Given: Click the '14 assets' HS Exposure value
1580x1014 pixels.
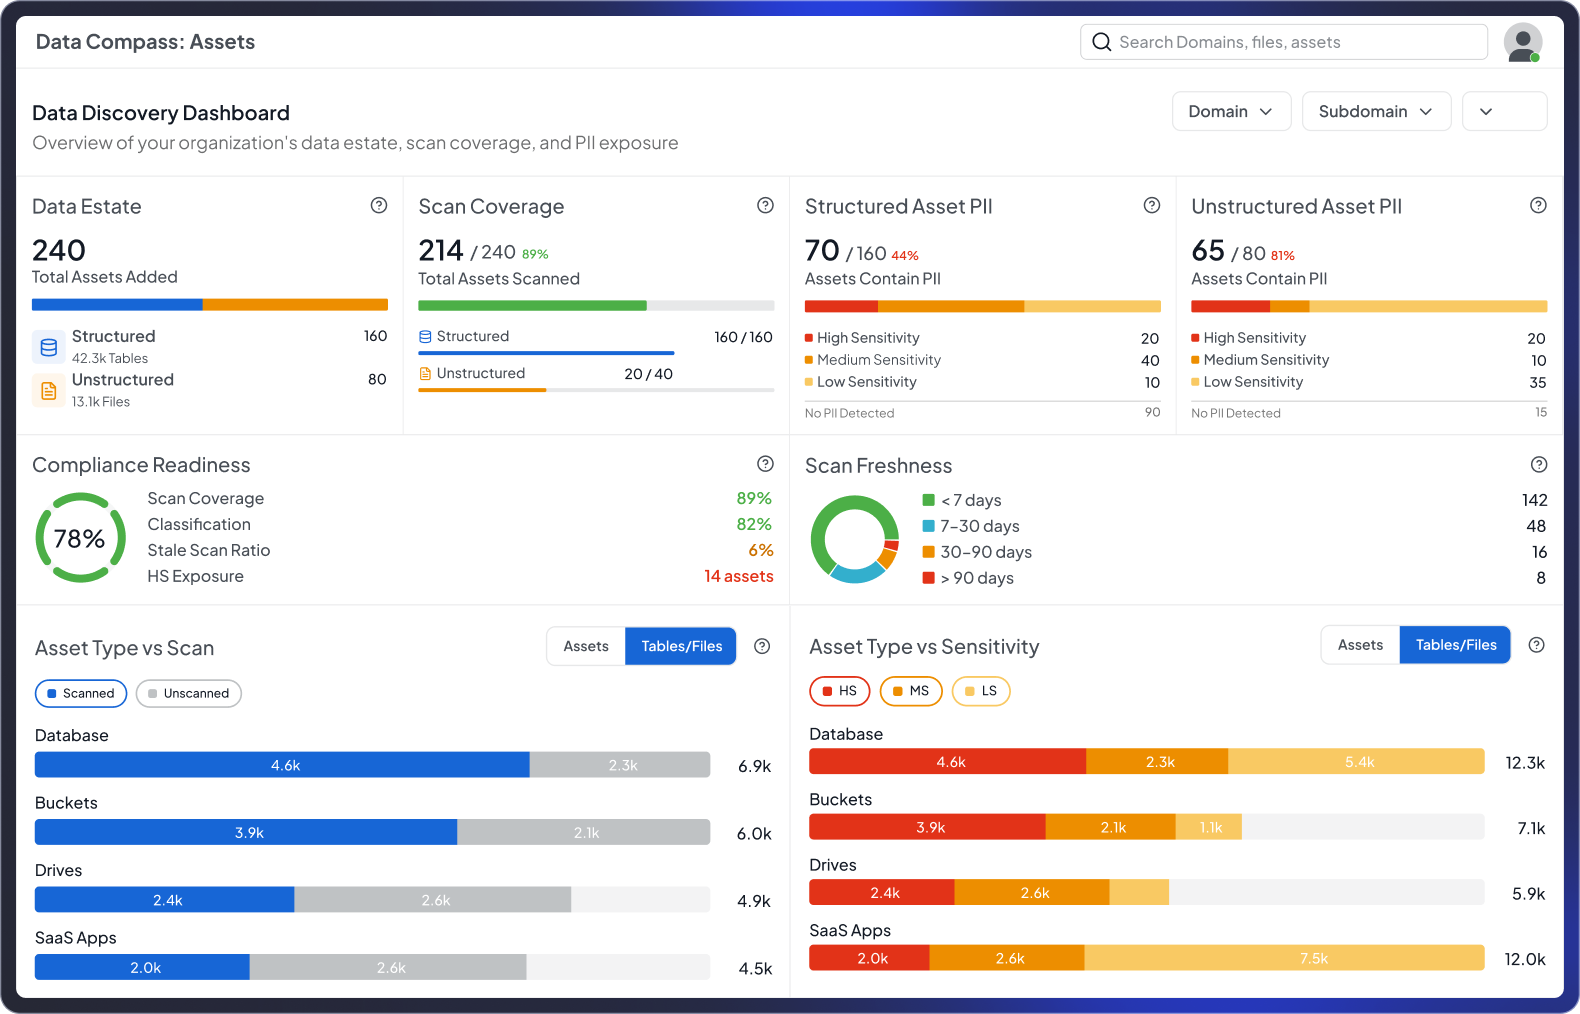Looking at the screenshot, I should (x=739, y=576).
